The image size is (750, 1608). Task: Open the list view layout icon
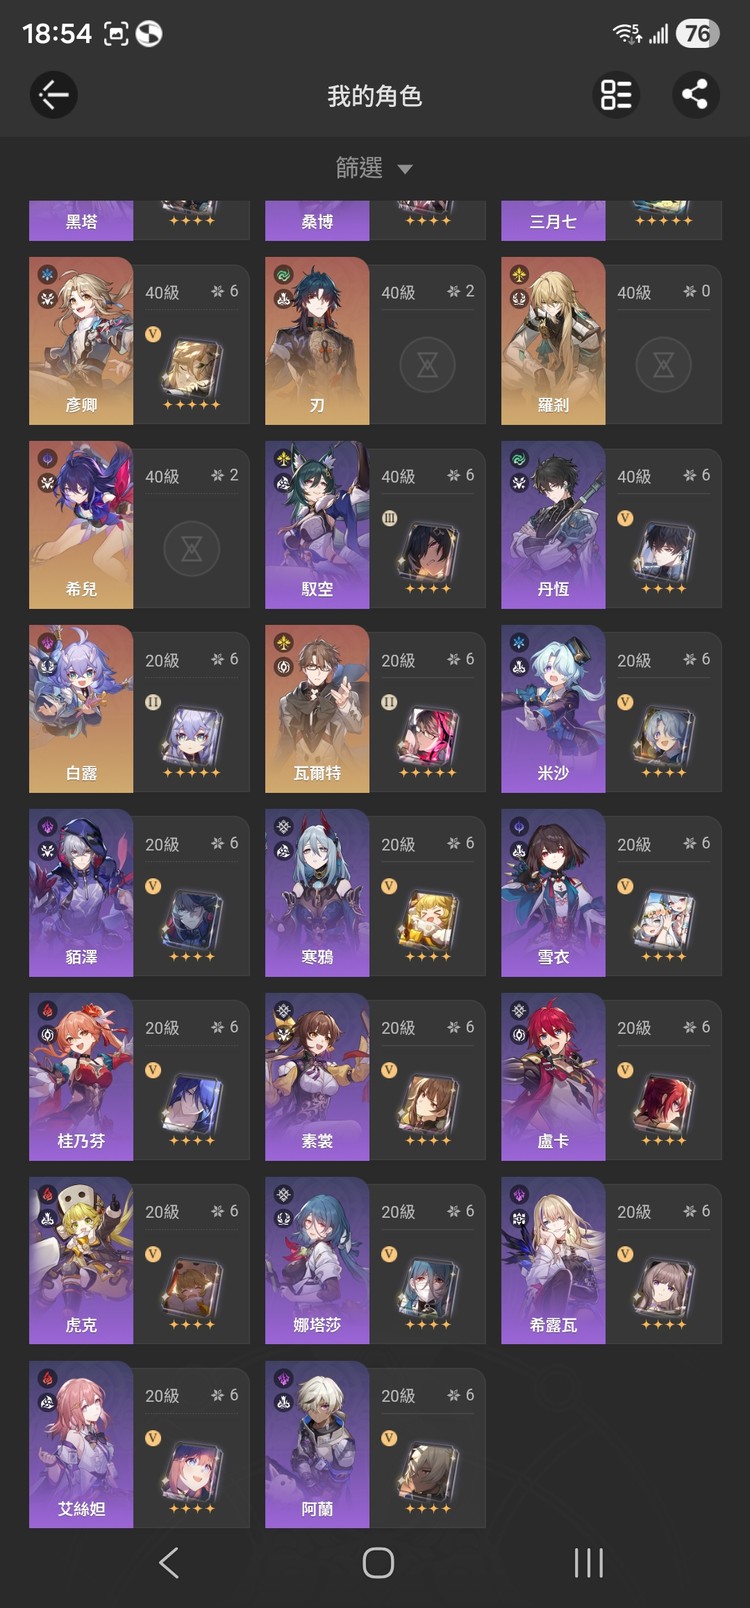[x=616, y=95]
